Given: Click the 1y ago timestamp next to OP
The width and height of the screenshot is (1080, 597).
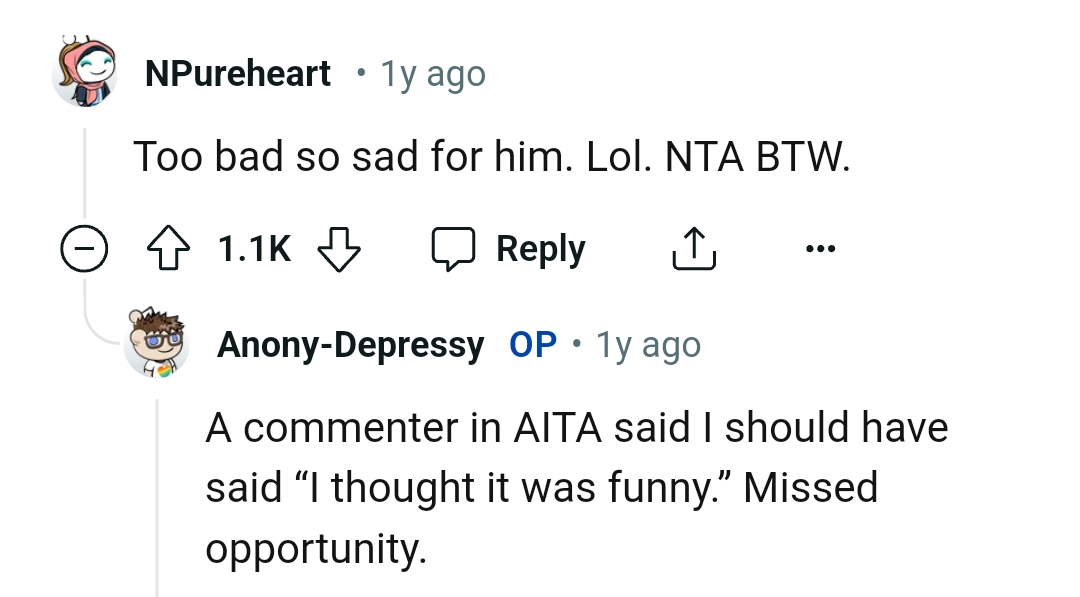Looking at the screenshot, I should (648, 345).
